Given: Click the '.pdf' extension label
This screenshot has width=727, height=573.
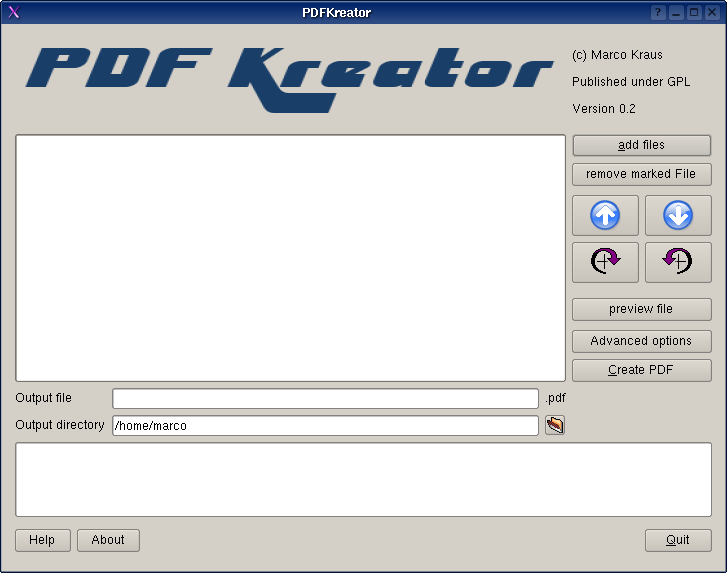Looking at the screenshot, I should (x=555, y=398).
